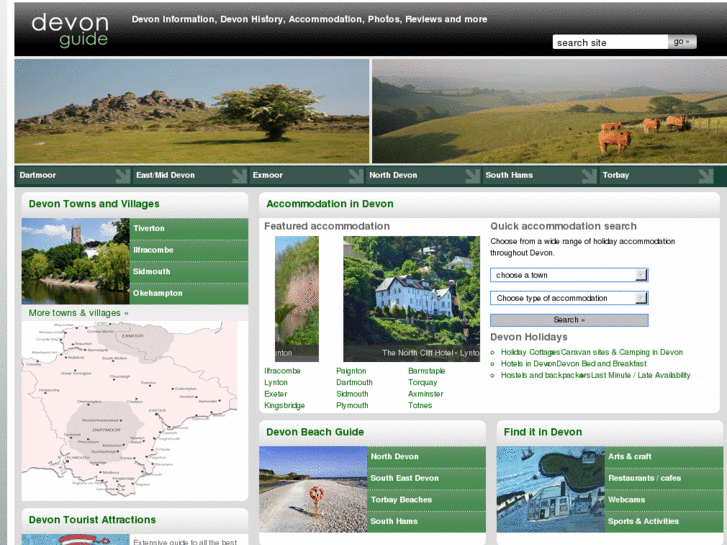Image resolution: width=727 pixels, height=545 pixels.
Task: Open Totnes accommodation link
Action: click(420, 405)
